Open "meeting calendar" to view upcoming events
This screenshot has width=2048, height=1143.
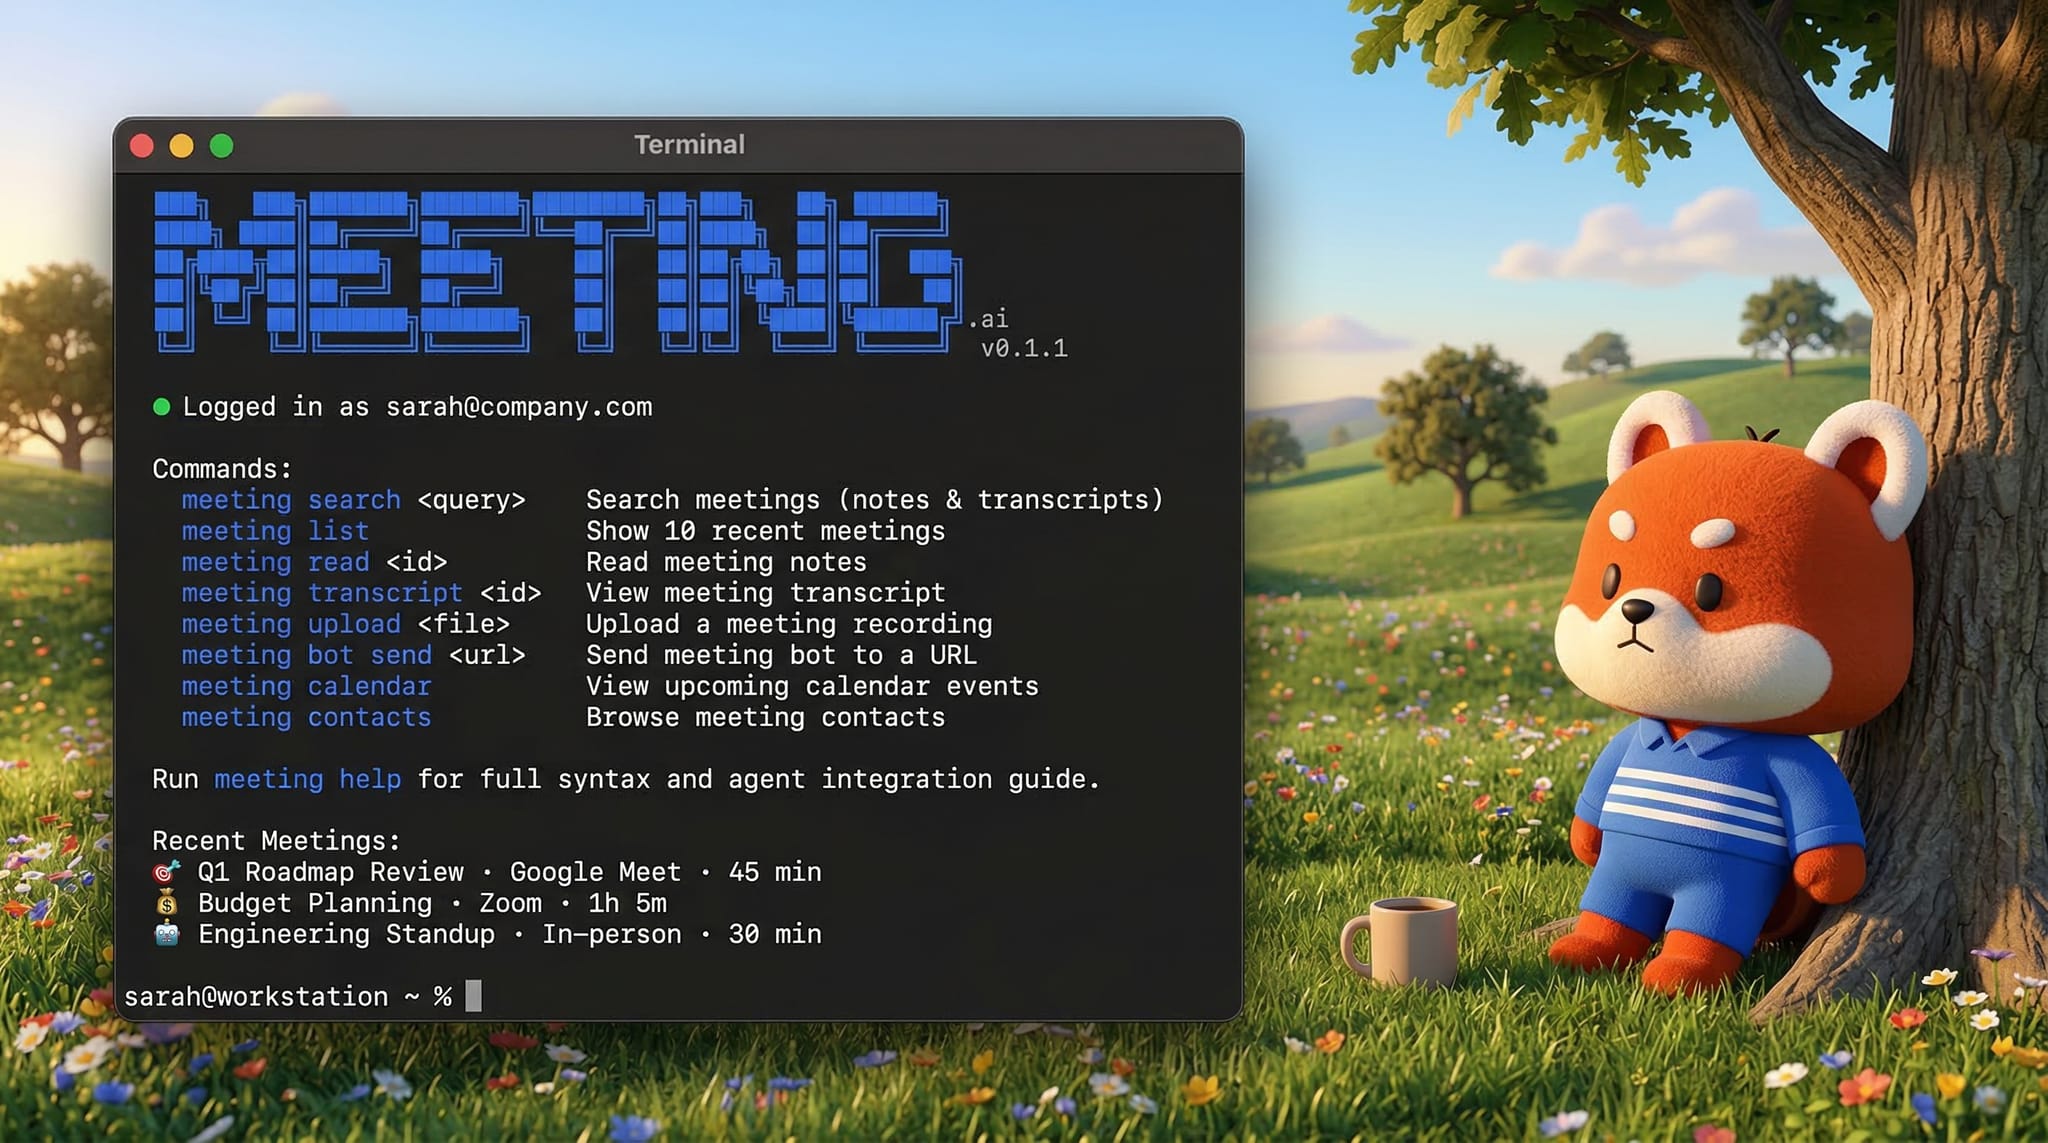[x=306, y=686]
